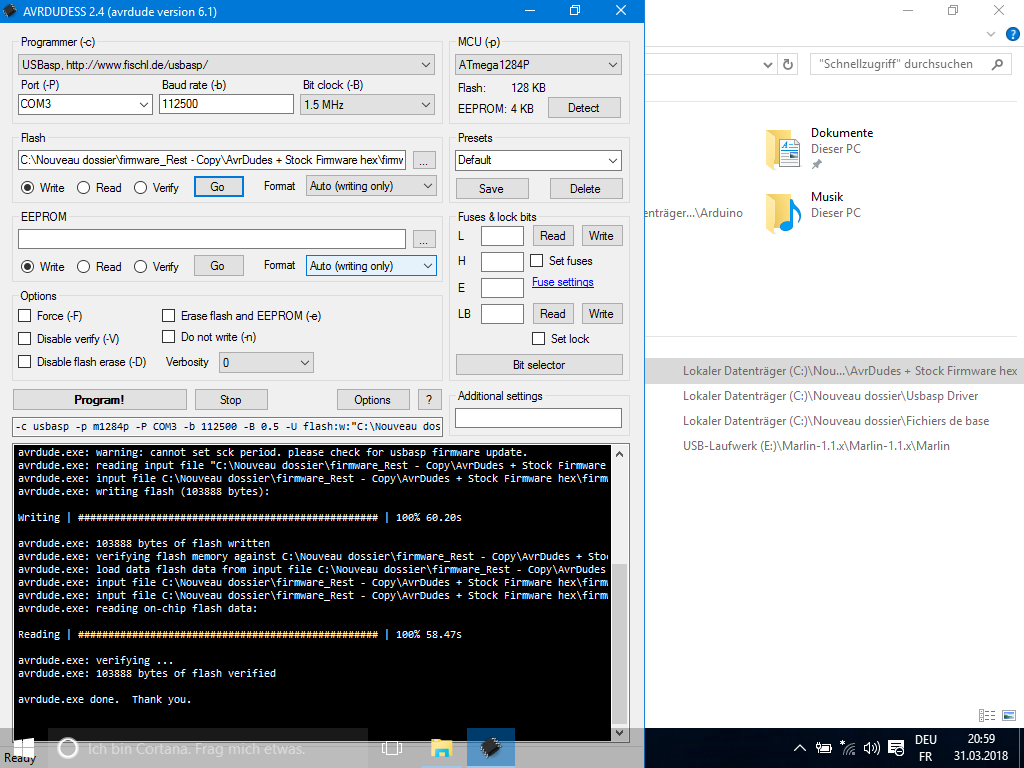The width and height of the screenshot is (1024, 768).
Task: Open the Presets Default dropdown
Action: [x=538, y=160]
